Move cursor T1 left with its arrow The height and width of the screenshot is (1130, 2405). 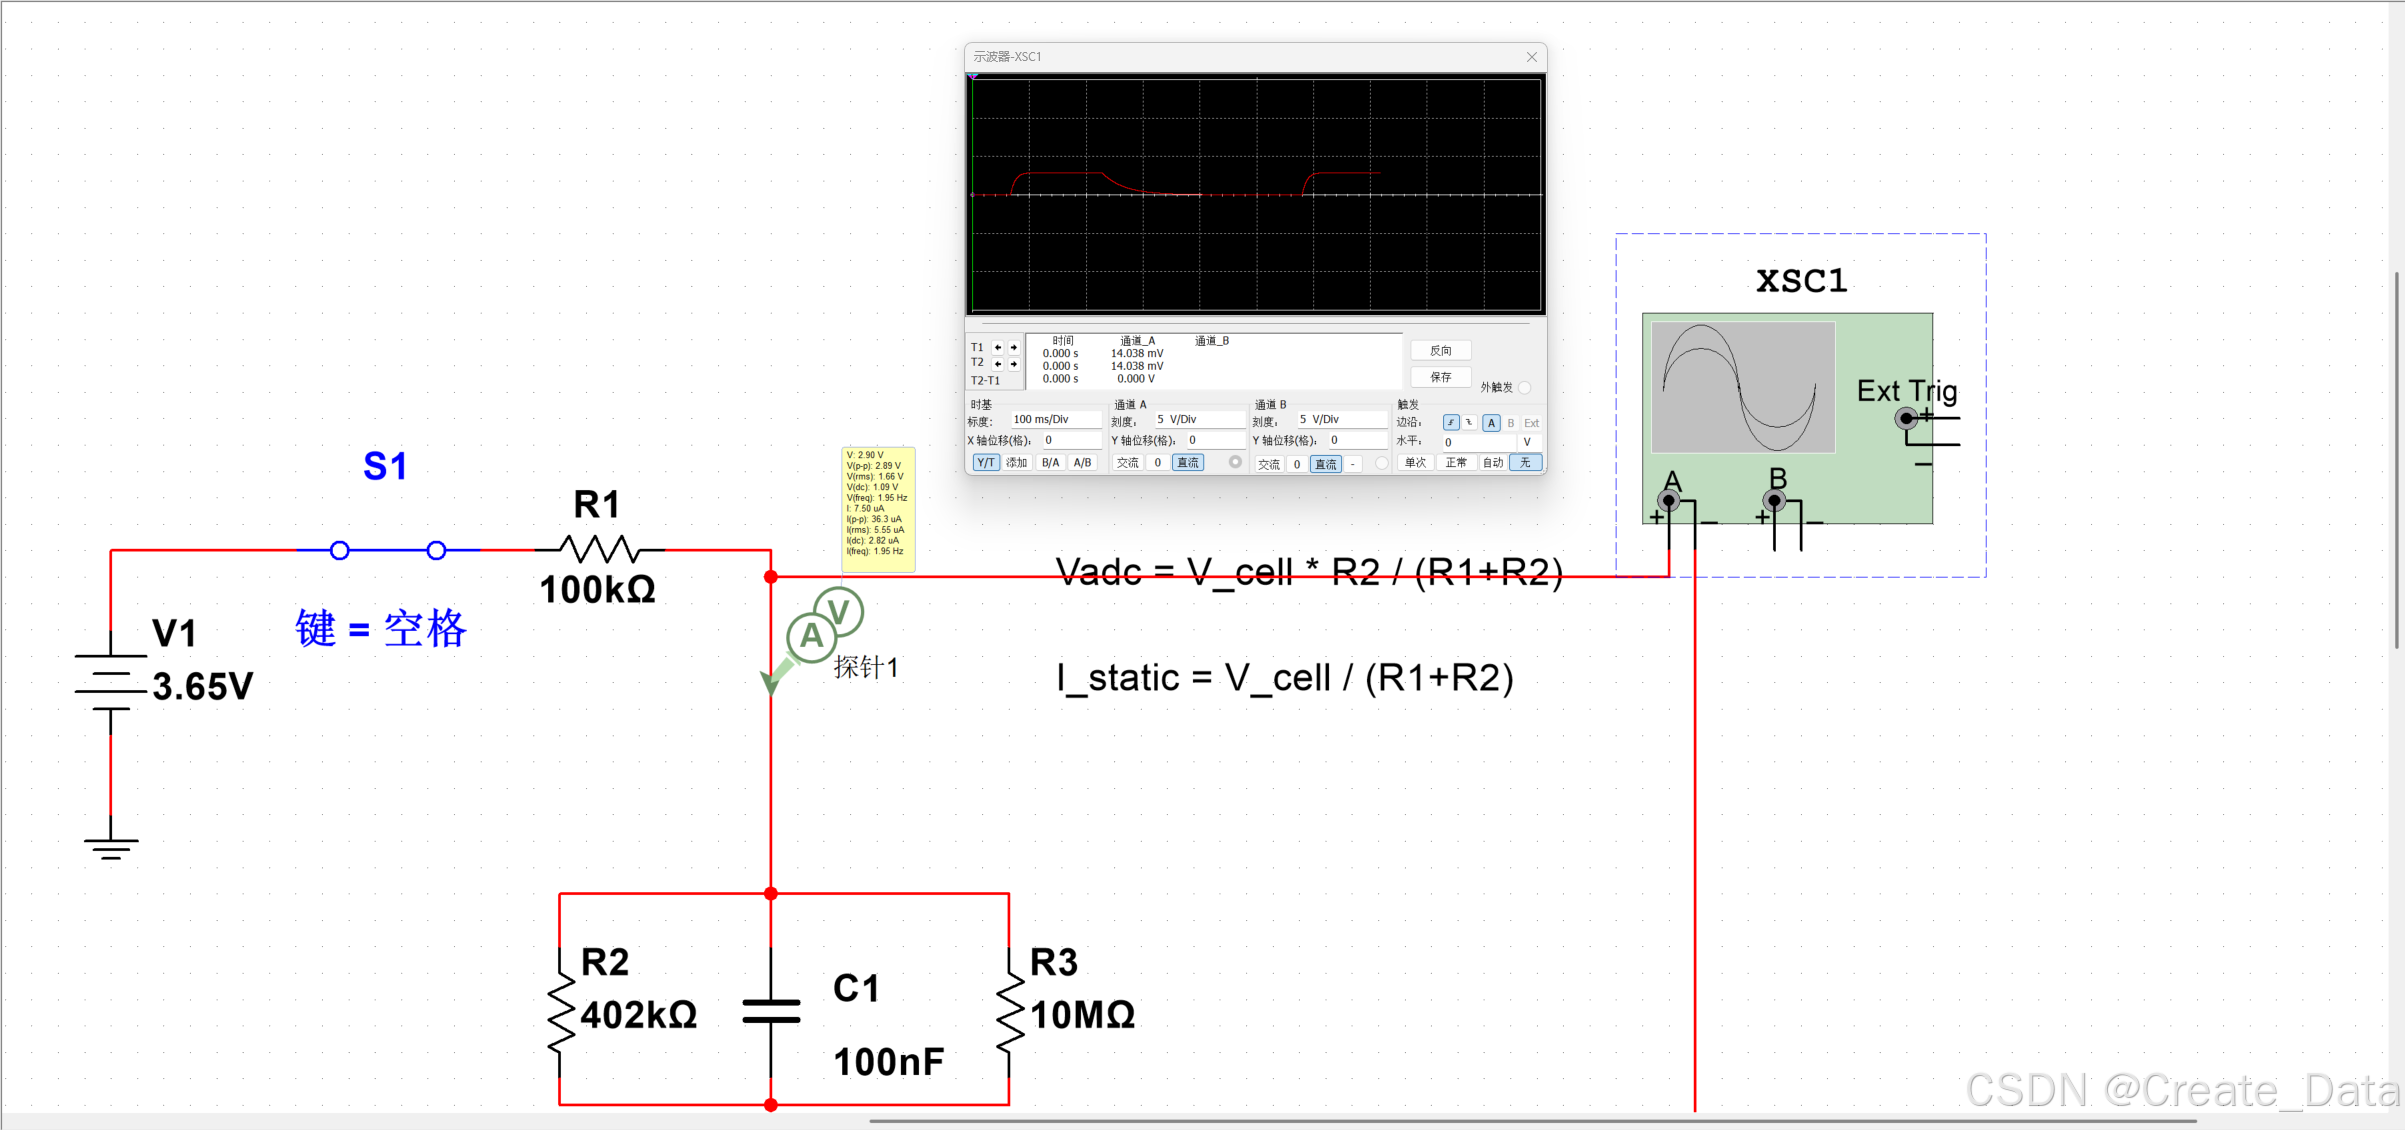tap(998, 347)
